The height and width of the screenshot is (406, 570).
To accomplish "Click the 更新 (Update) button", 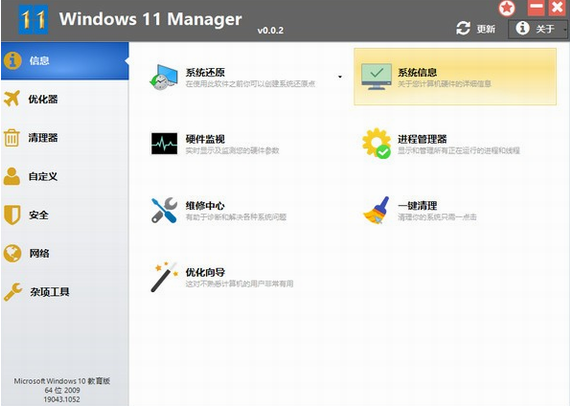I will [476, 29].
